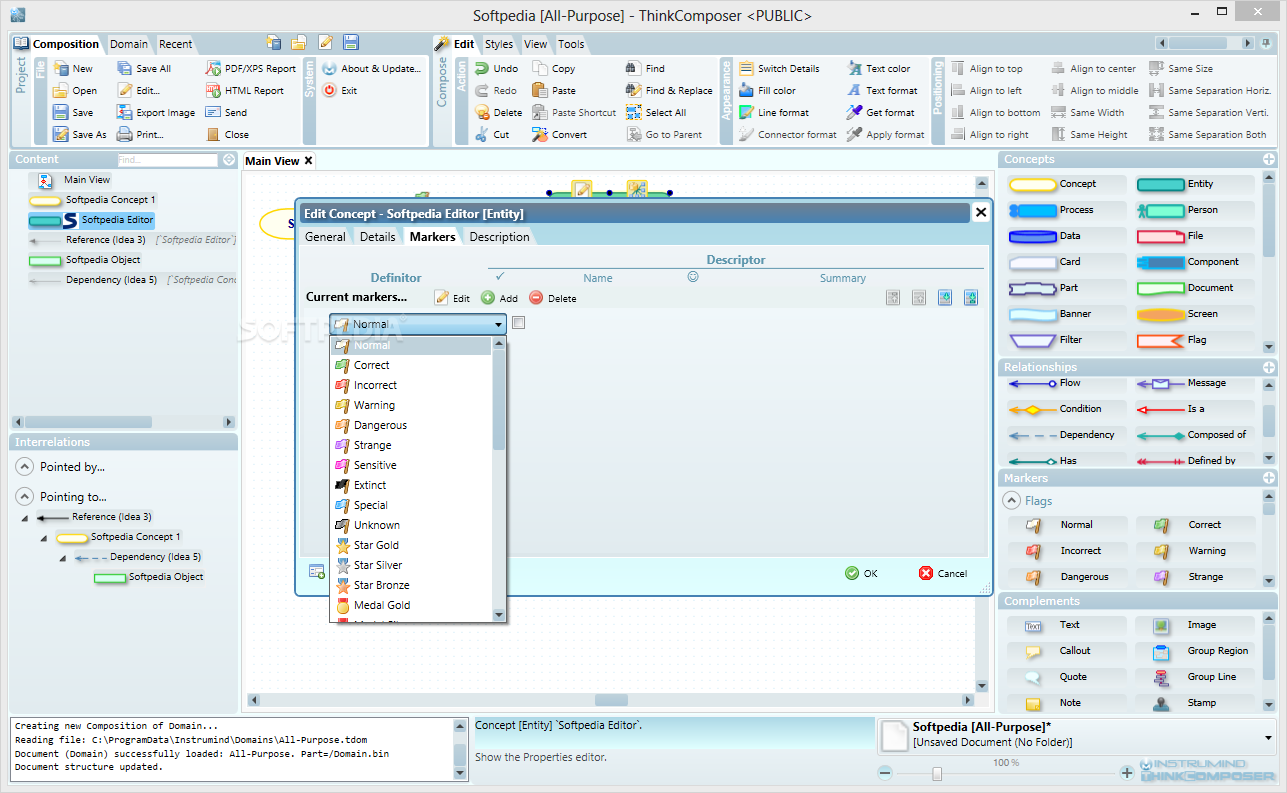Select the Callout complement
The image size is (1287, 793).
click(1066, 651)
